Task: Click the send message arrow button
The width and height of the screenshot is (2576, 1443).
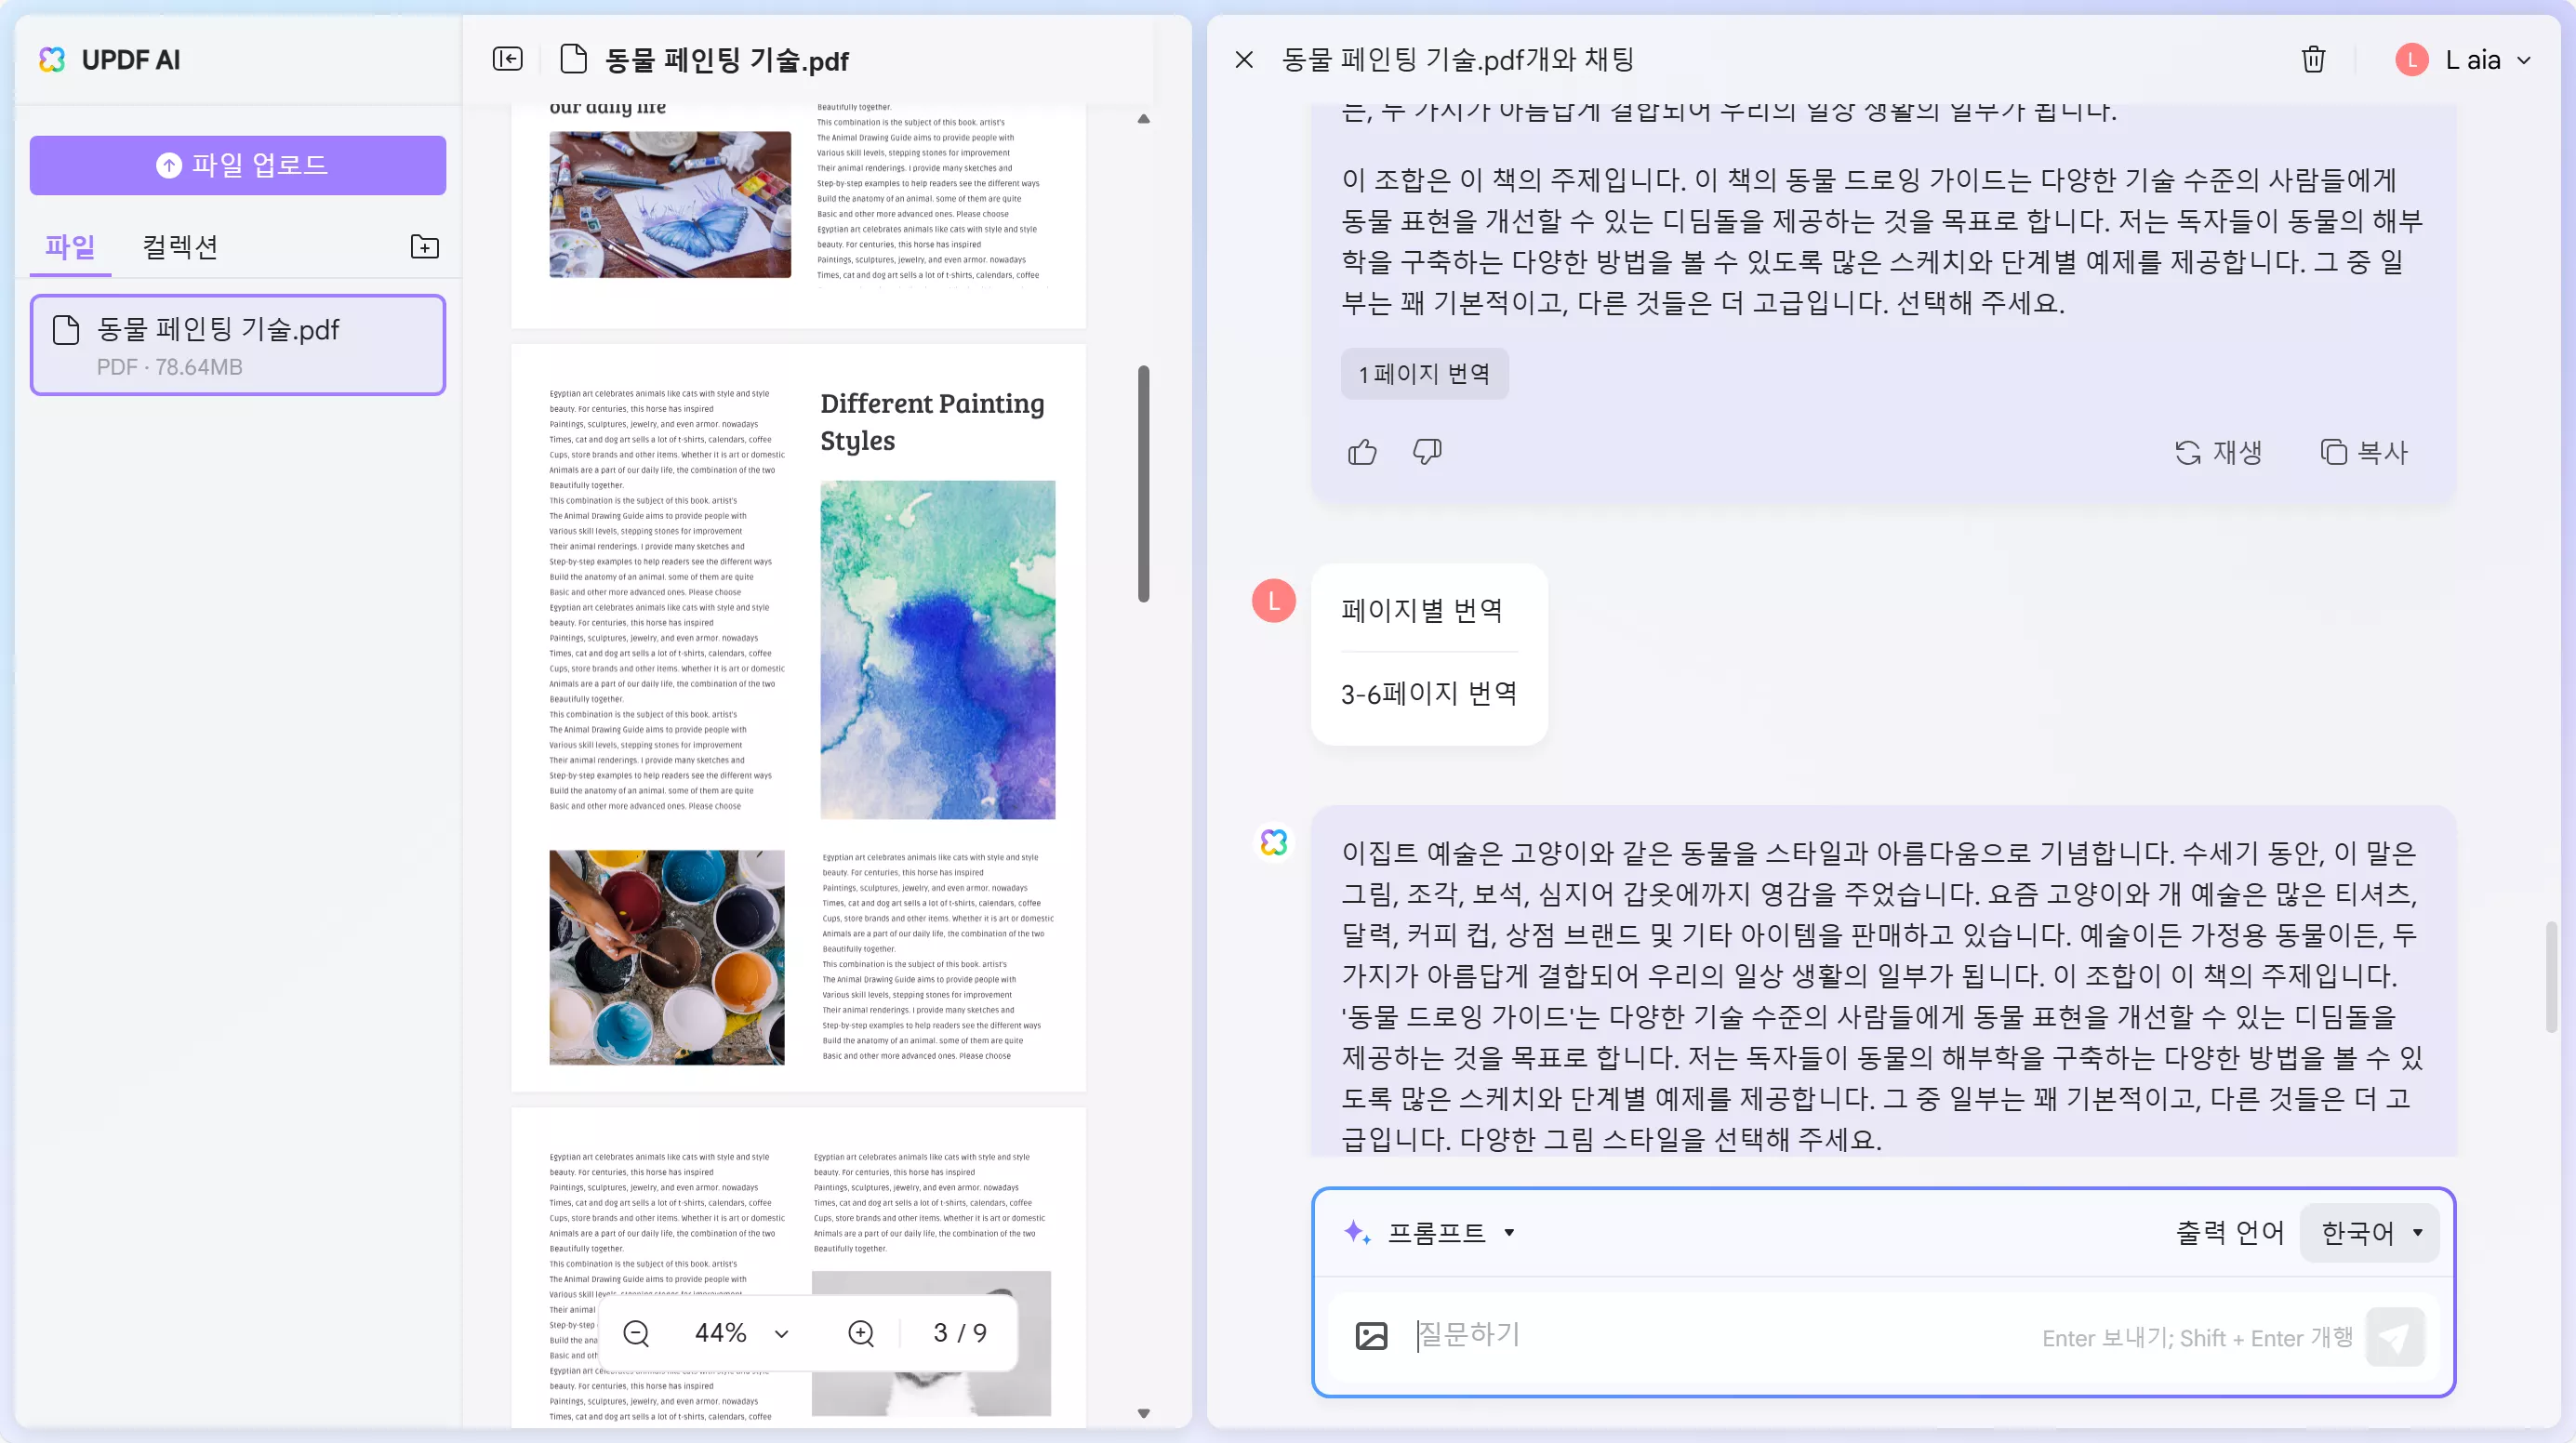Action: (2395, 1337)
